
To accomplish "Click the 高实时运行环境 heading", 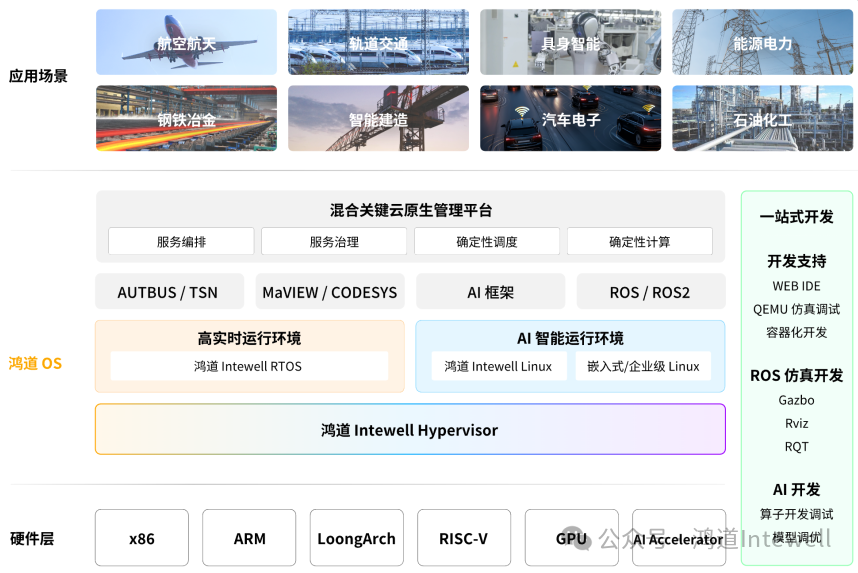I will click(250, 338).
